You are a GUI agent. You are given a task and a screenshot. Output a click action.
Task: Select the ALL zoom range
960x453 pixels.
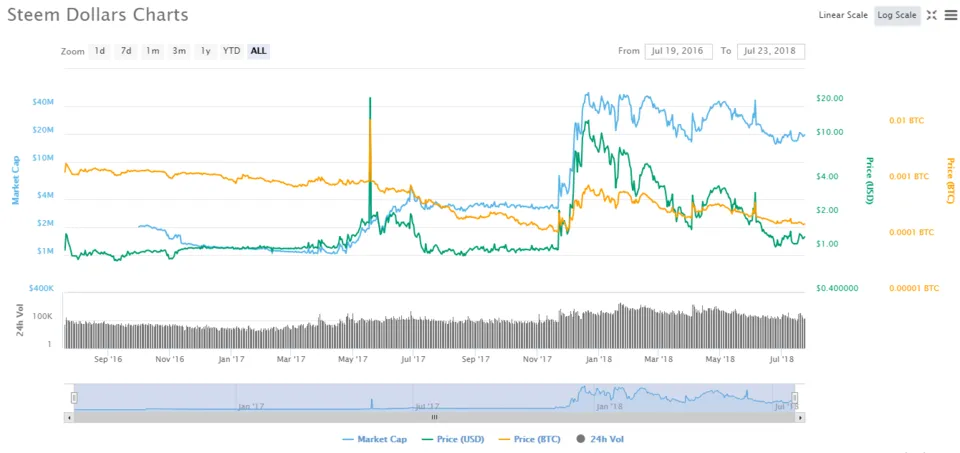(258, 51)
